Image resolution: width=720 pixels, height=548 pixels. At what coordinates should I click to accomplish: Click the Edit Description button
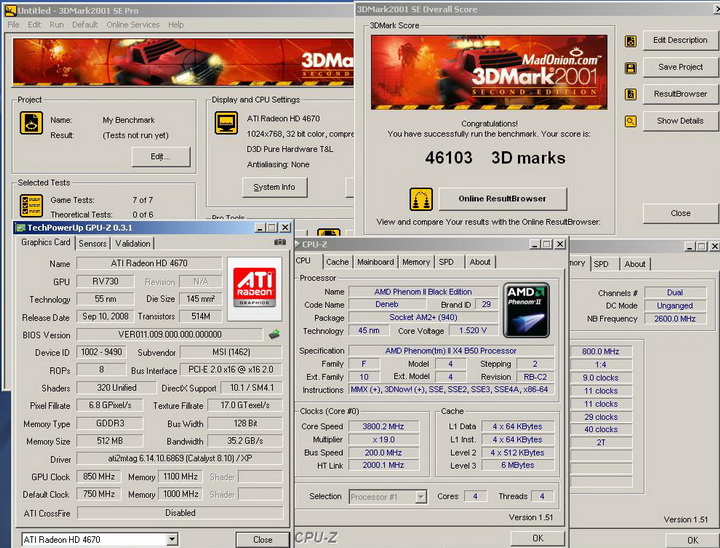click(x=680, y=40)
